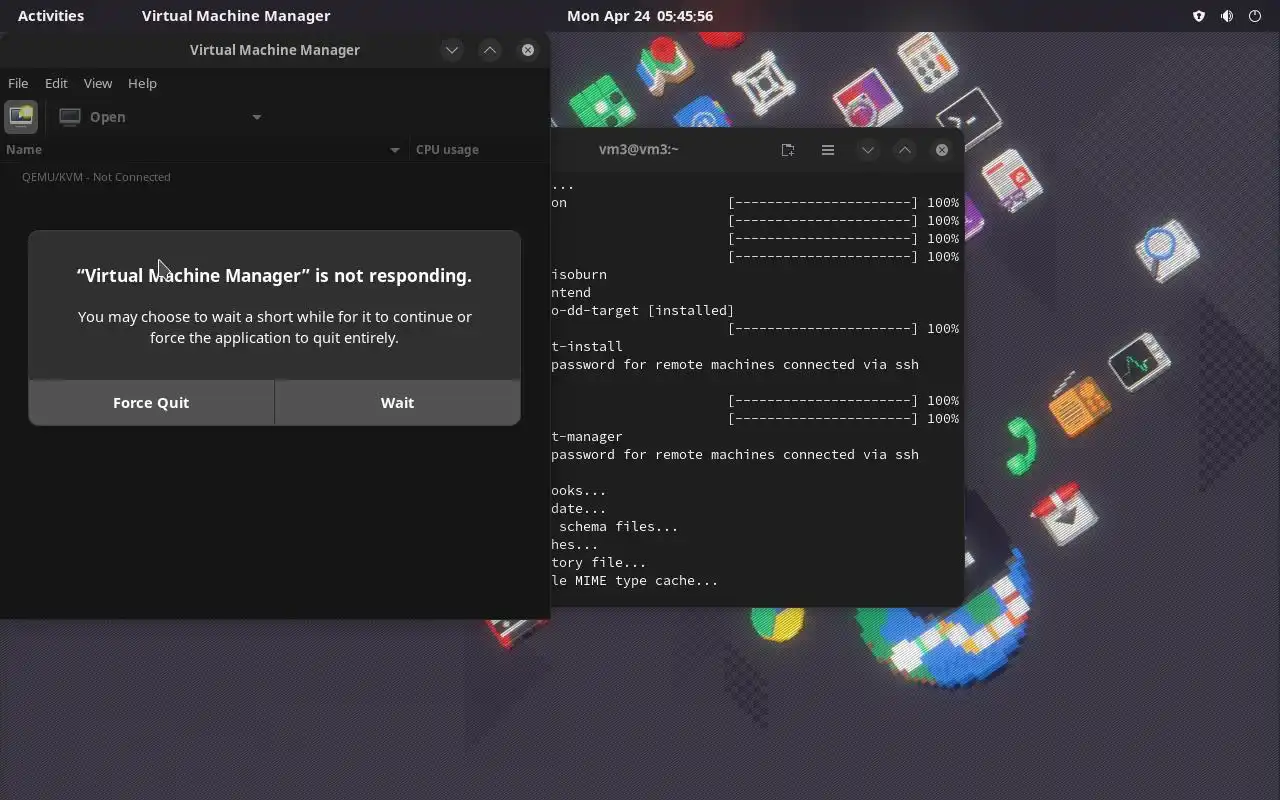
Task: Expand the toolbar dropdown arrow beside Open
Action: pos(257,117)
